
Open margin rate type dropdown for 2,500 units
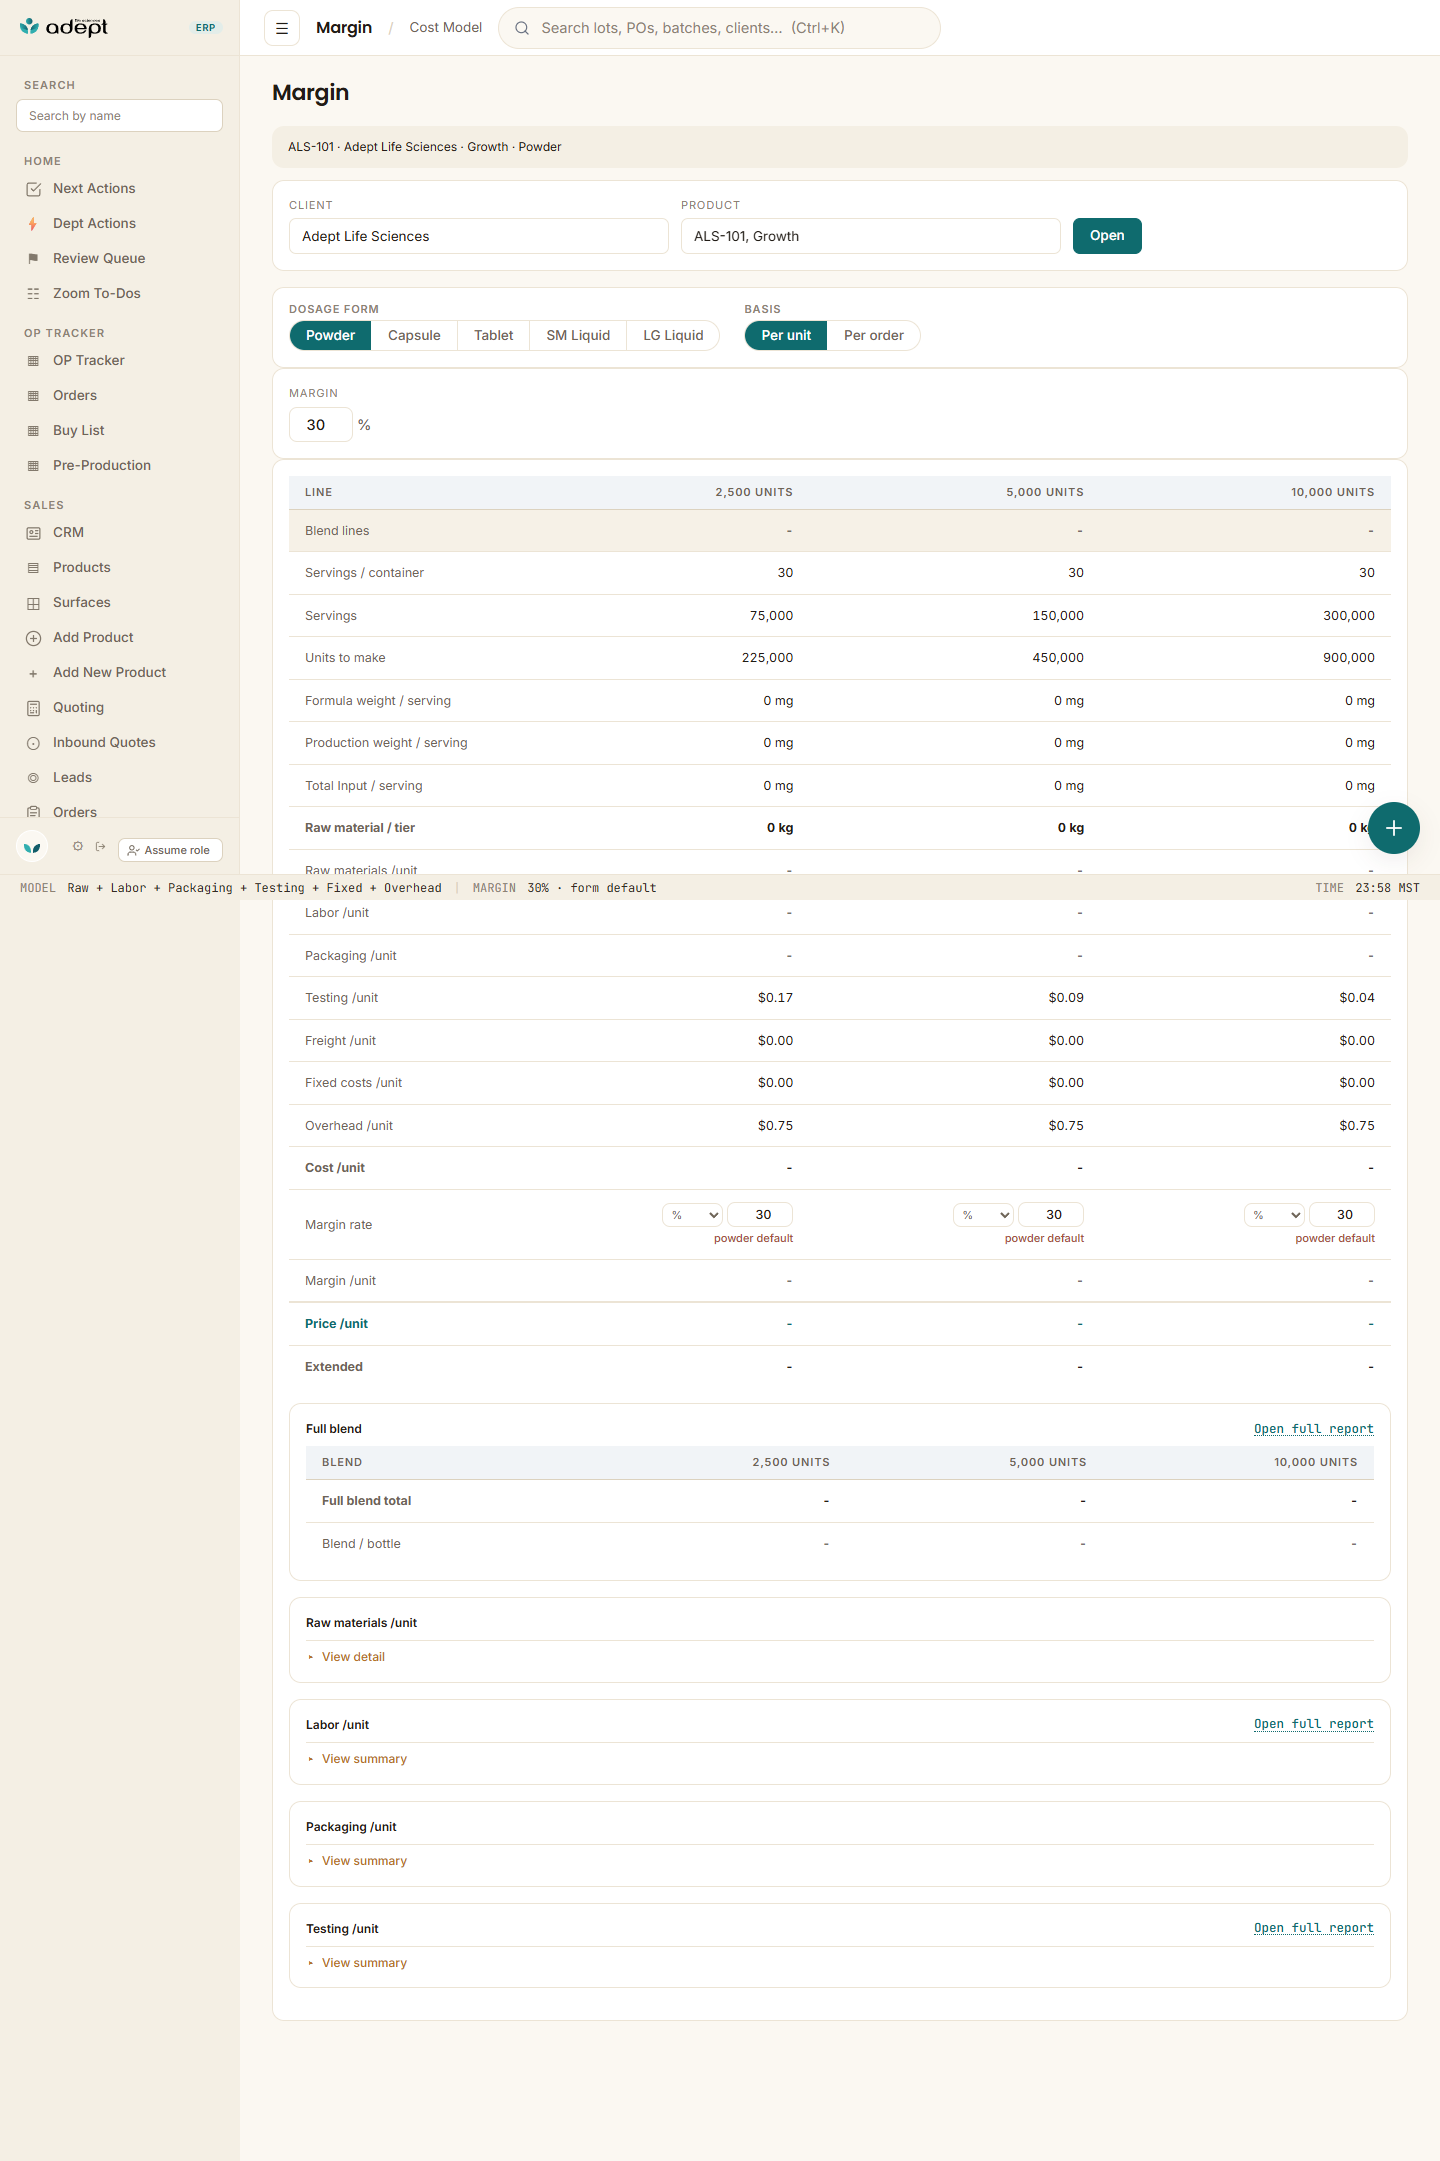693,1215
